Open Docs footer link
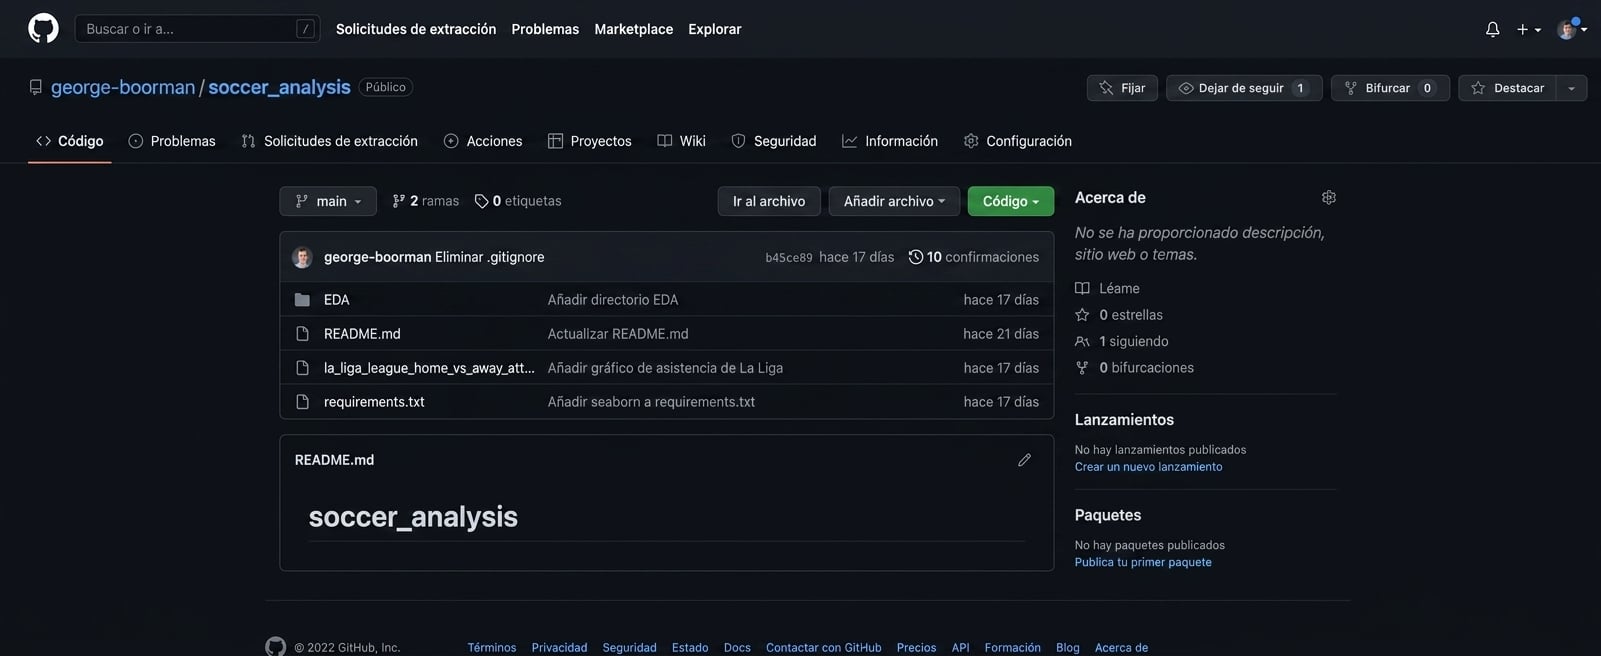 click(x=737, y=648)
